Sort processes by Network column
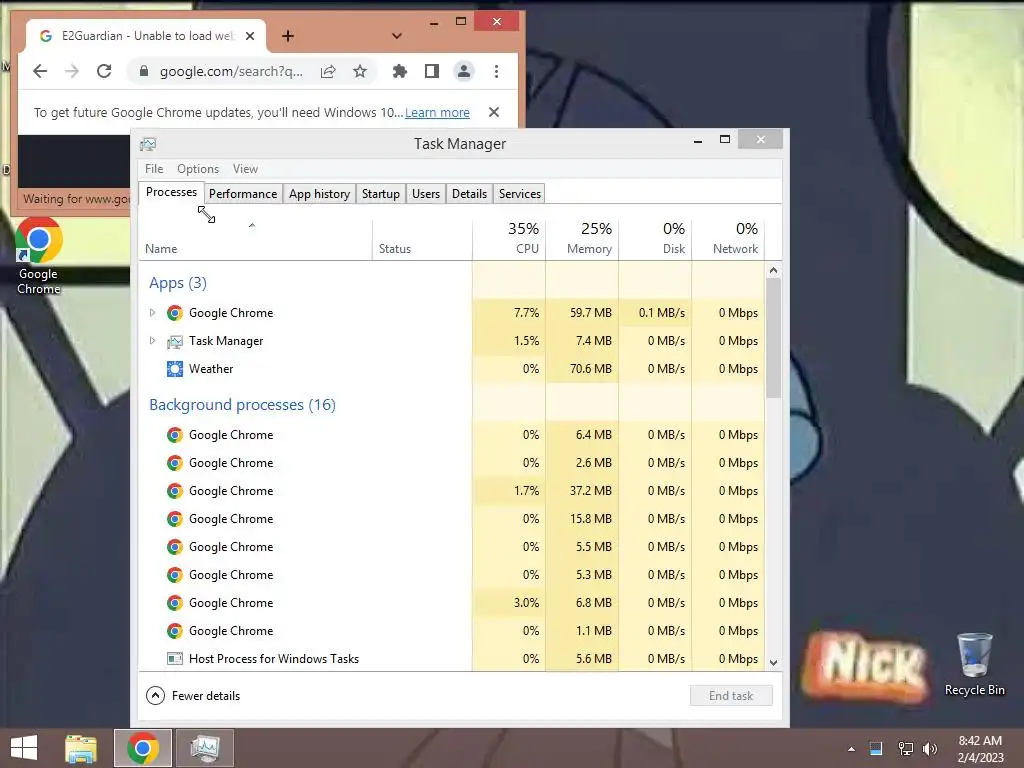 [728, 240]
